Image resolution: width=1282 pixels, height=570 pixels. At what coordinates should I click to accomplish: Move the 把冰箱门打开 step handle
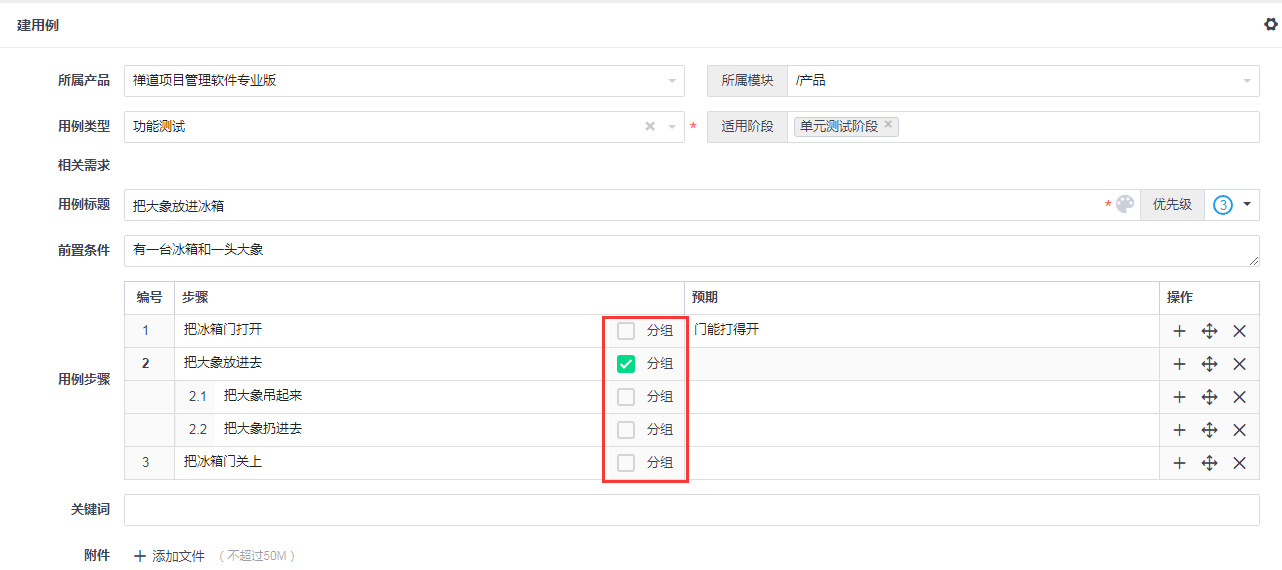1209,331
